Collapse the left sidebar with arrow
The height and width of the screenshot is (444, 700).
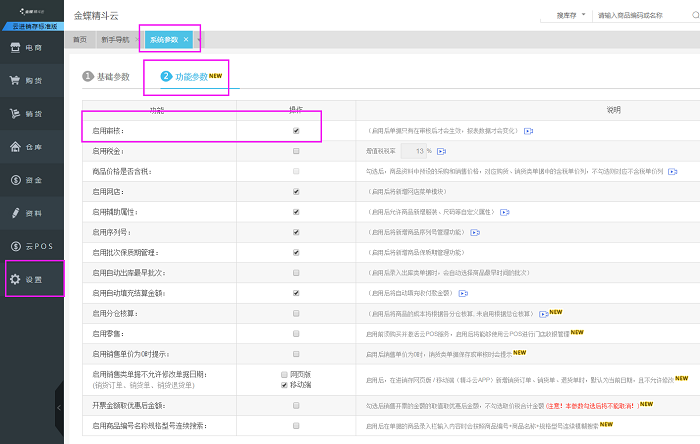coord(58,408)
